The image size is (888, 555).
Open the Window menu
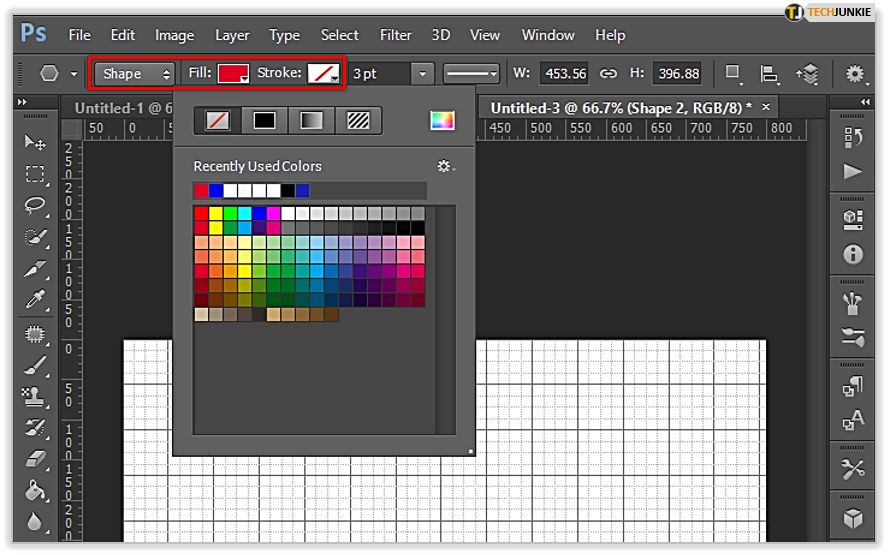click(x=548, y=35)
